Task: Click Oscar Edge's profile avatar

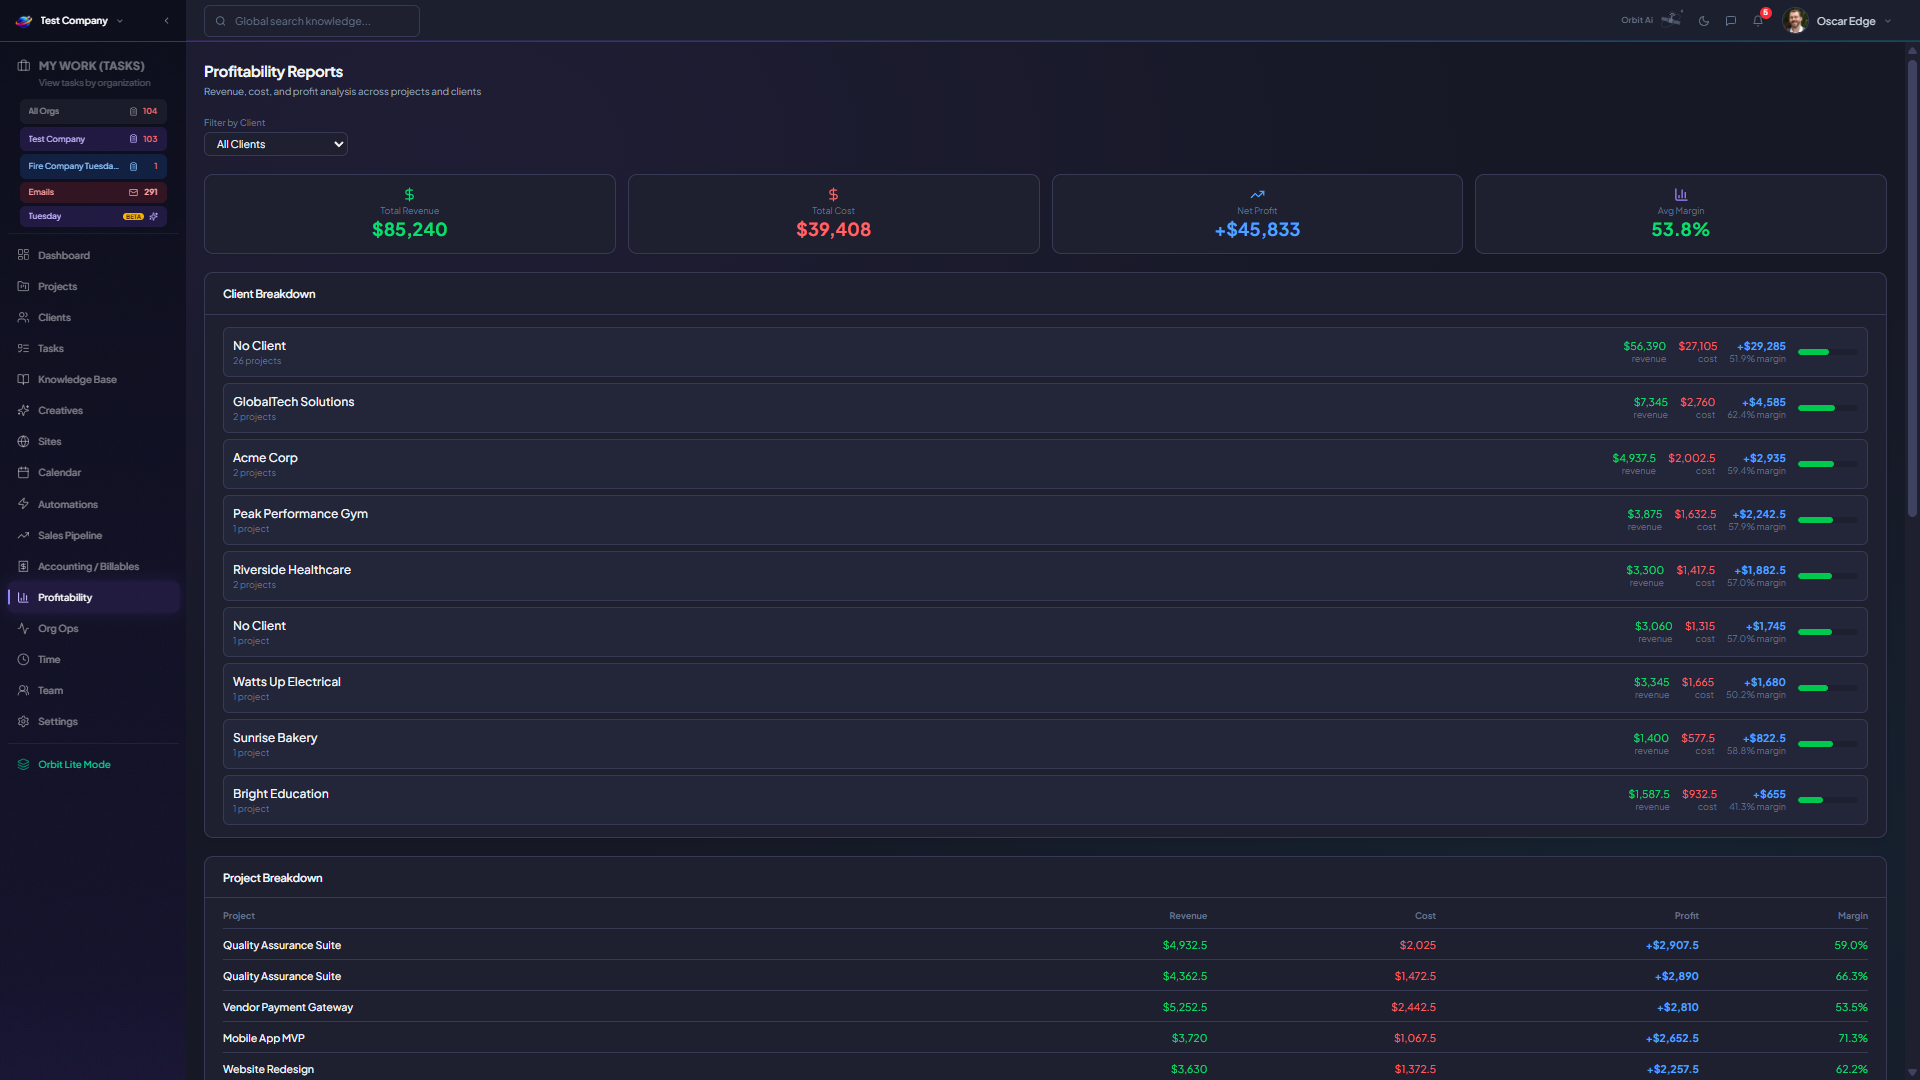Action: [1795, 21]
